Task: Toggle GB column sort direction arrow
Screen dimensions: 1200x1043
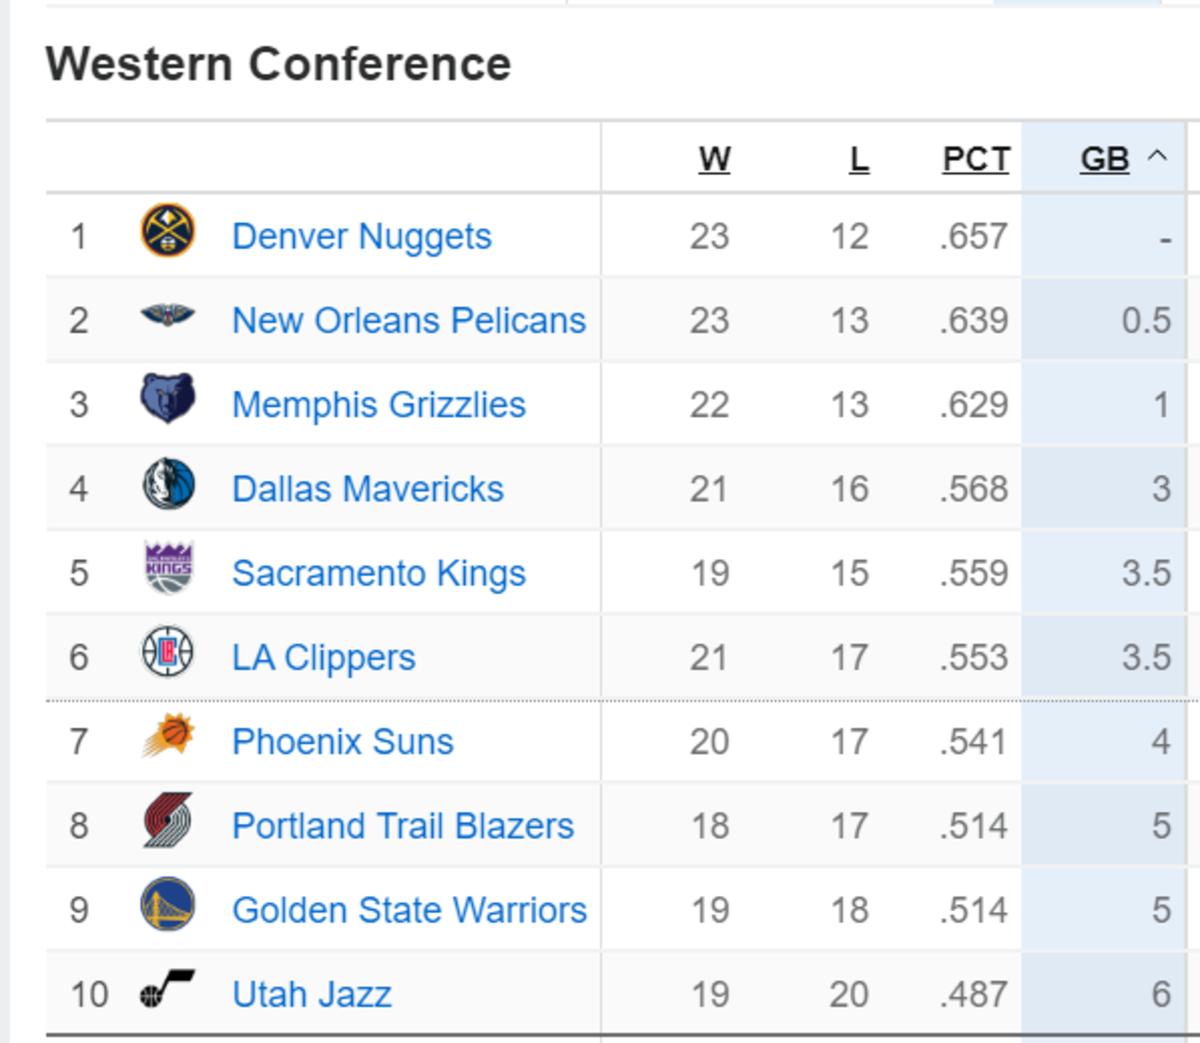Action: (1157, 157)
